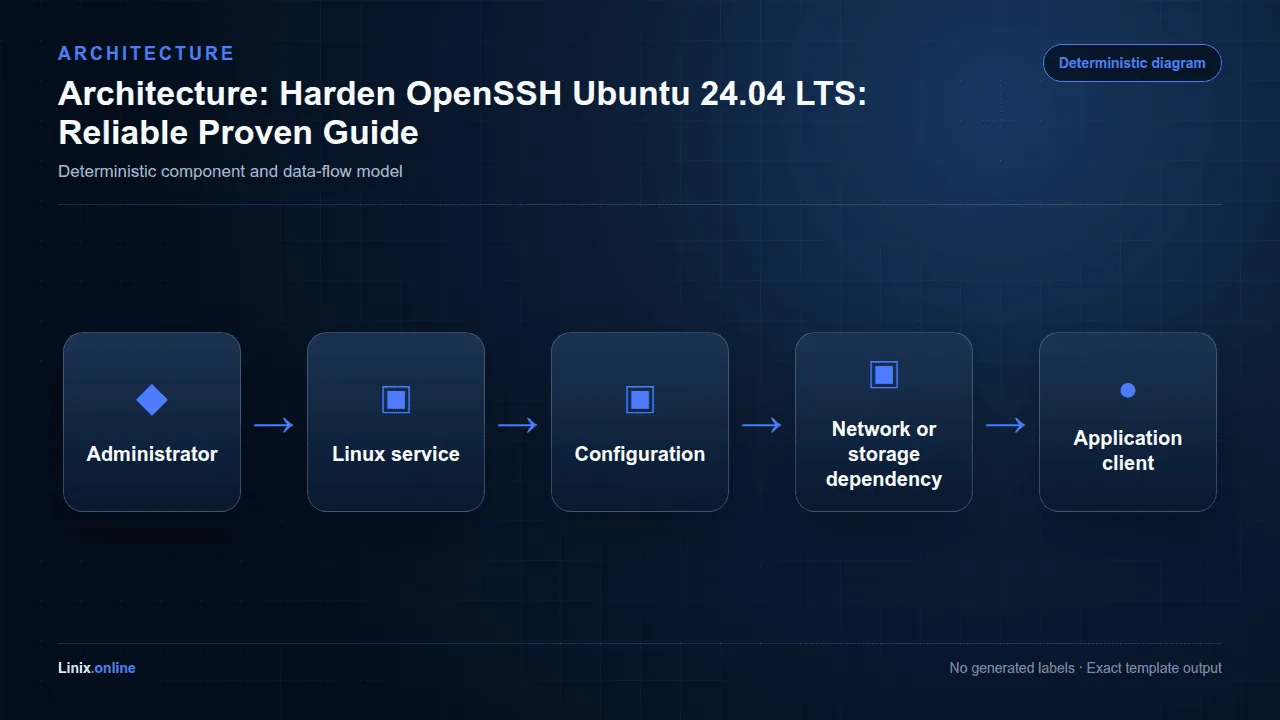
Task: Click the dot icon above Application client
Action: coord(1128,390)
